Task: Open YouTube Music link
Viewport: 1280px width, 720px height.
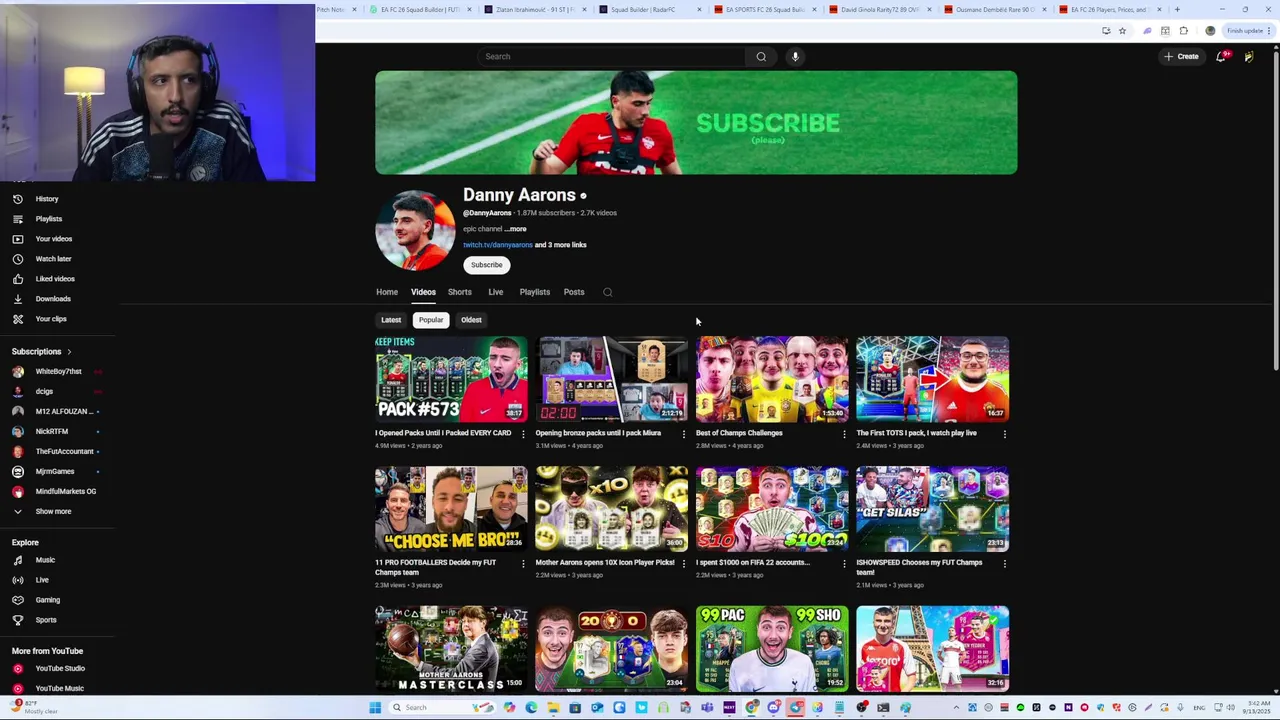Action: [x=60, y=688]
